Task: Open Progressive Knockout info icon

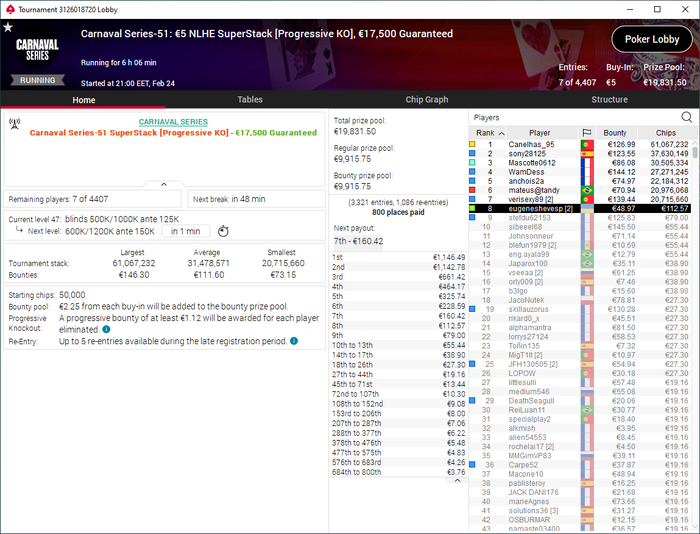Action: (106, 330)
